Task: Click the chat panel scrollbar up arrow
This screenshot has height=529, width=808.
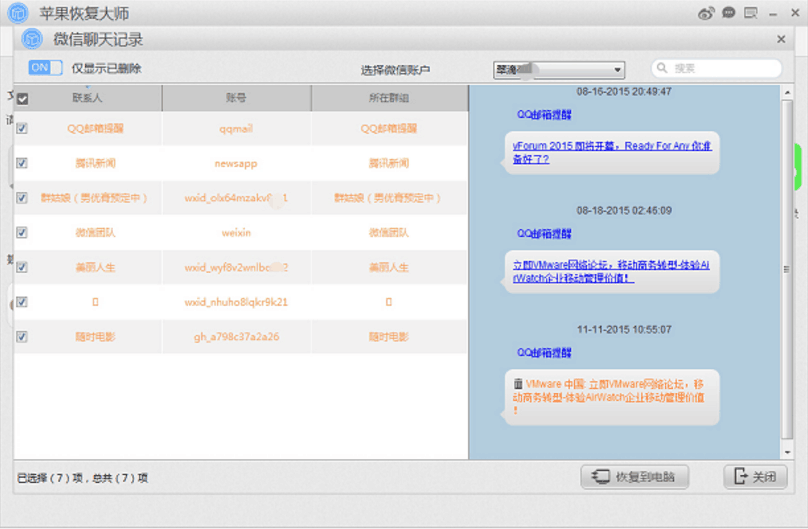Action: click(x=787, y=93)
